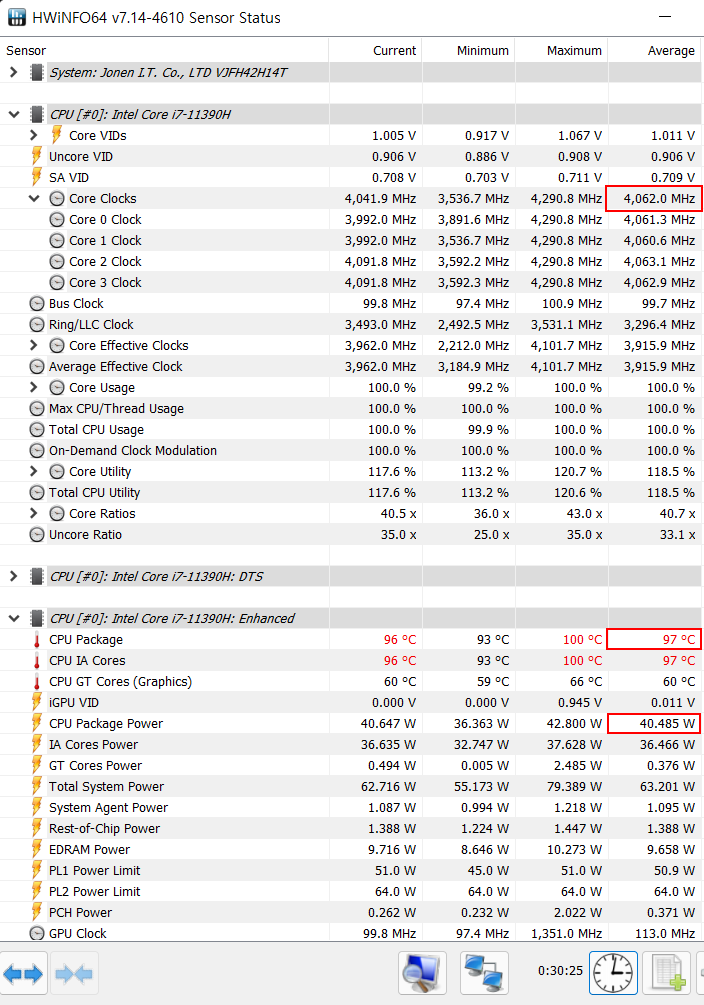Select the IA Cores Power row
The width and height of the screenshot is (704, 1005).
point(351,745)
